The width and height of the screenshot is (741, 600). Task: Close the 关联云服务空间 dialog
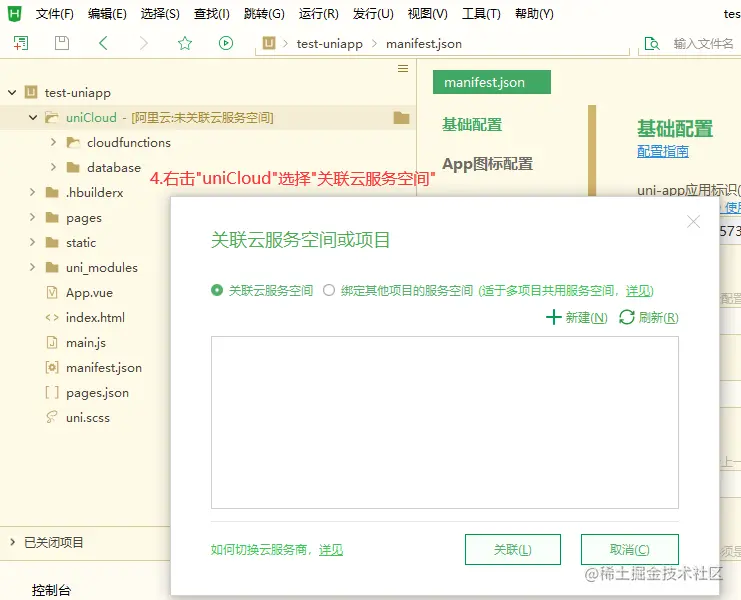coord(693,222)
